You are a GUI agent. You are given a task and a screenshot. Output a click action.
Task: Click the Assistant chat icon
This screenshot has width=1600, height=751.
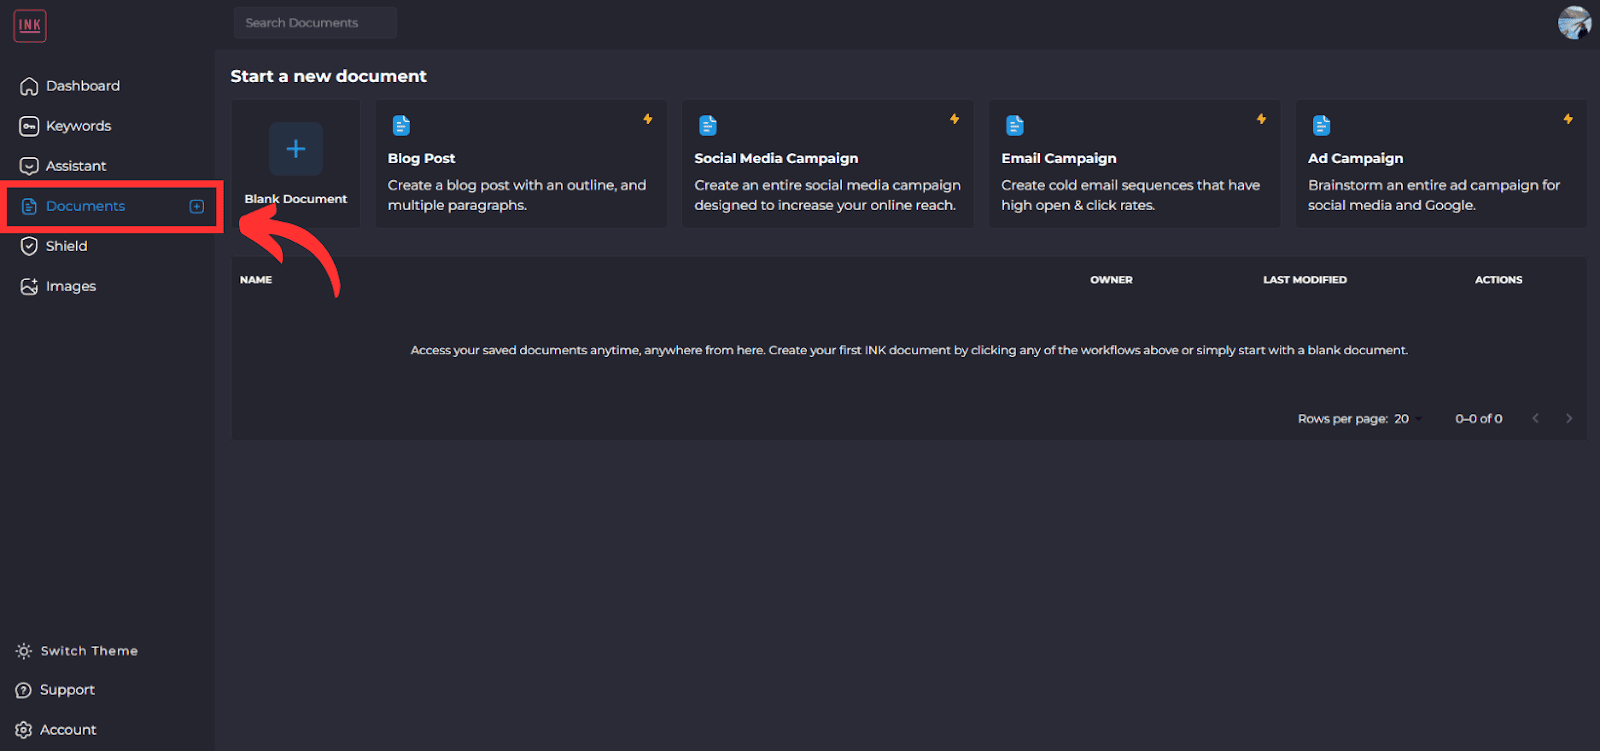click(29, 166)
